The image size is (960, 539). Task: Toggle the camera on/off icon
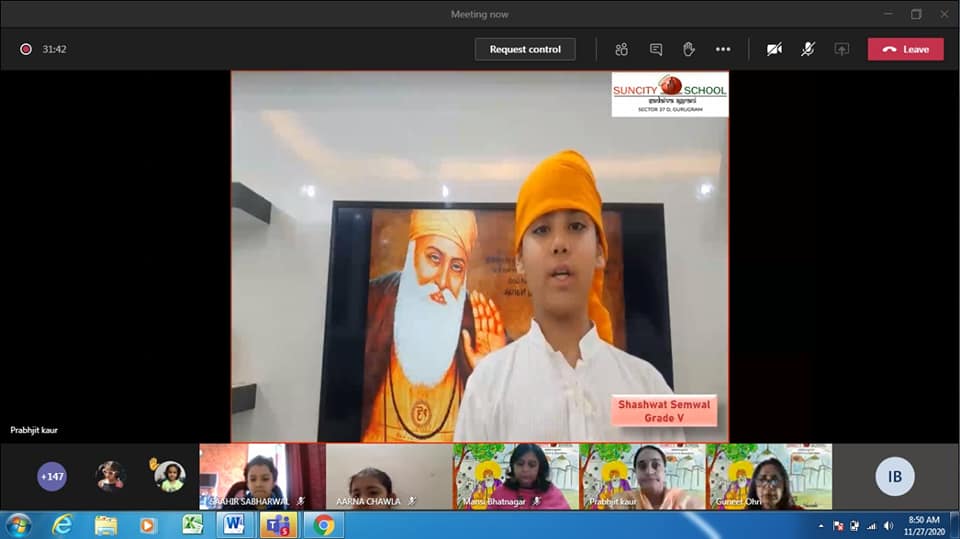774,49
